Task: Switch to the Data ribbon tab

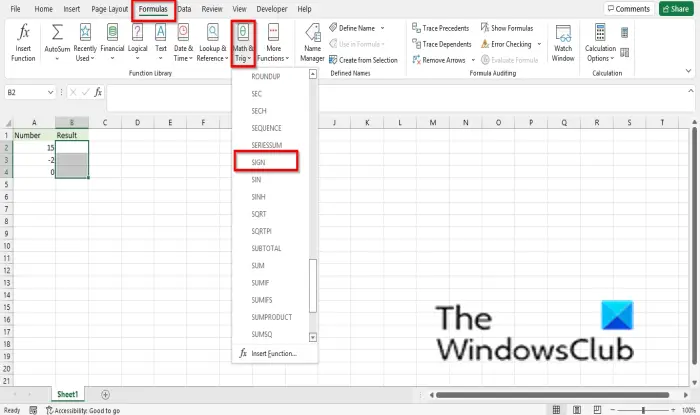Action: (x=184, y=9)
